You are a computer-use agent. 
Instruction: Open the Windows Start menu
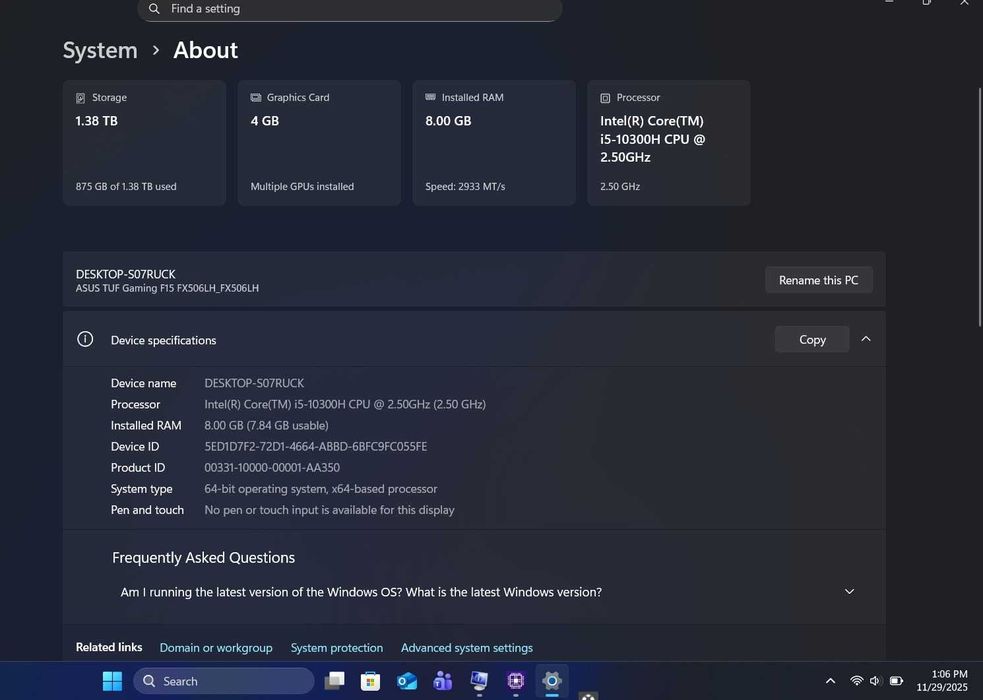click(112, 681)
